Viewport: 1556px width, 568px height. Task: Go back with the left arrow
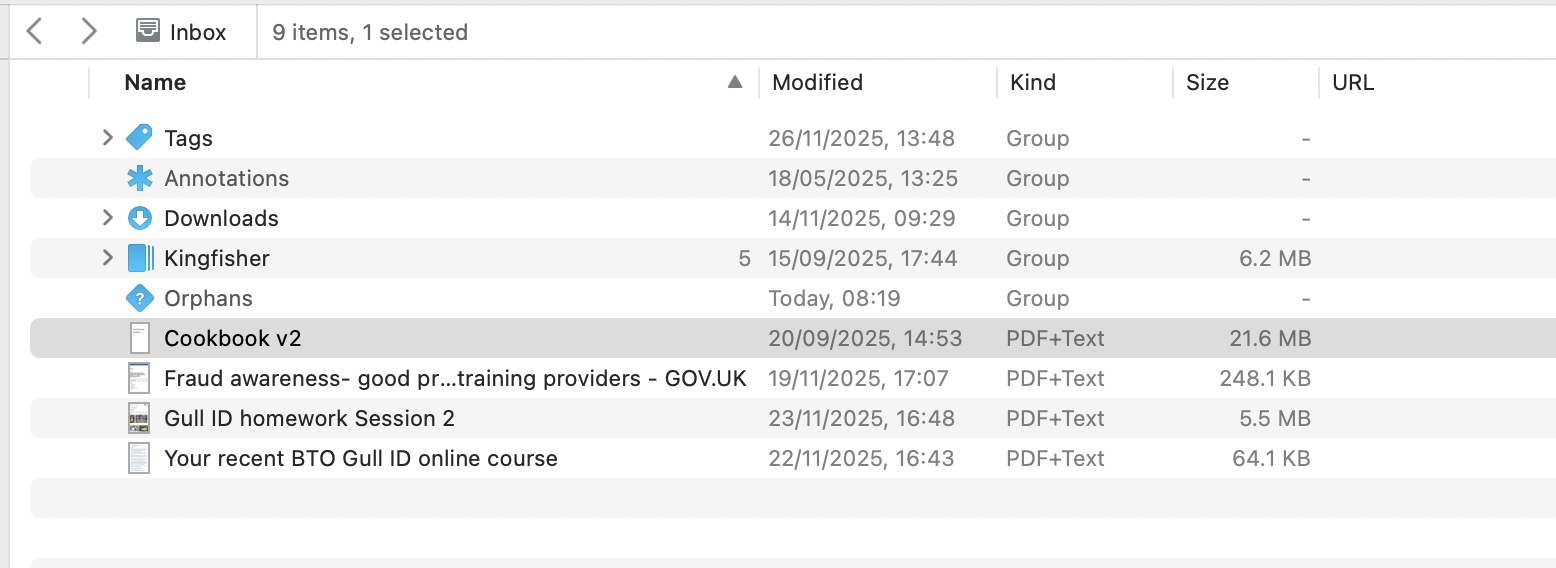coord(35,32)
